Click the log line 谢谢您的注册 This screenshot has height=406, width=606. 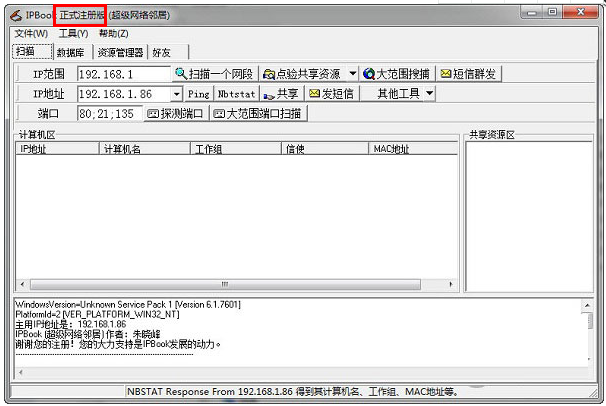tap(118, 344)
